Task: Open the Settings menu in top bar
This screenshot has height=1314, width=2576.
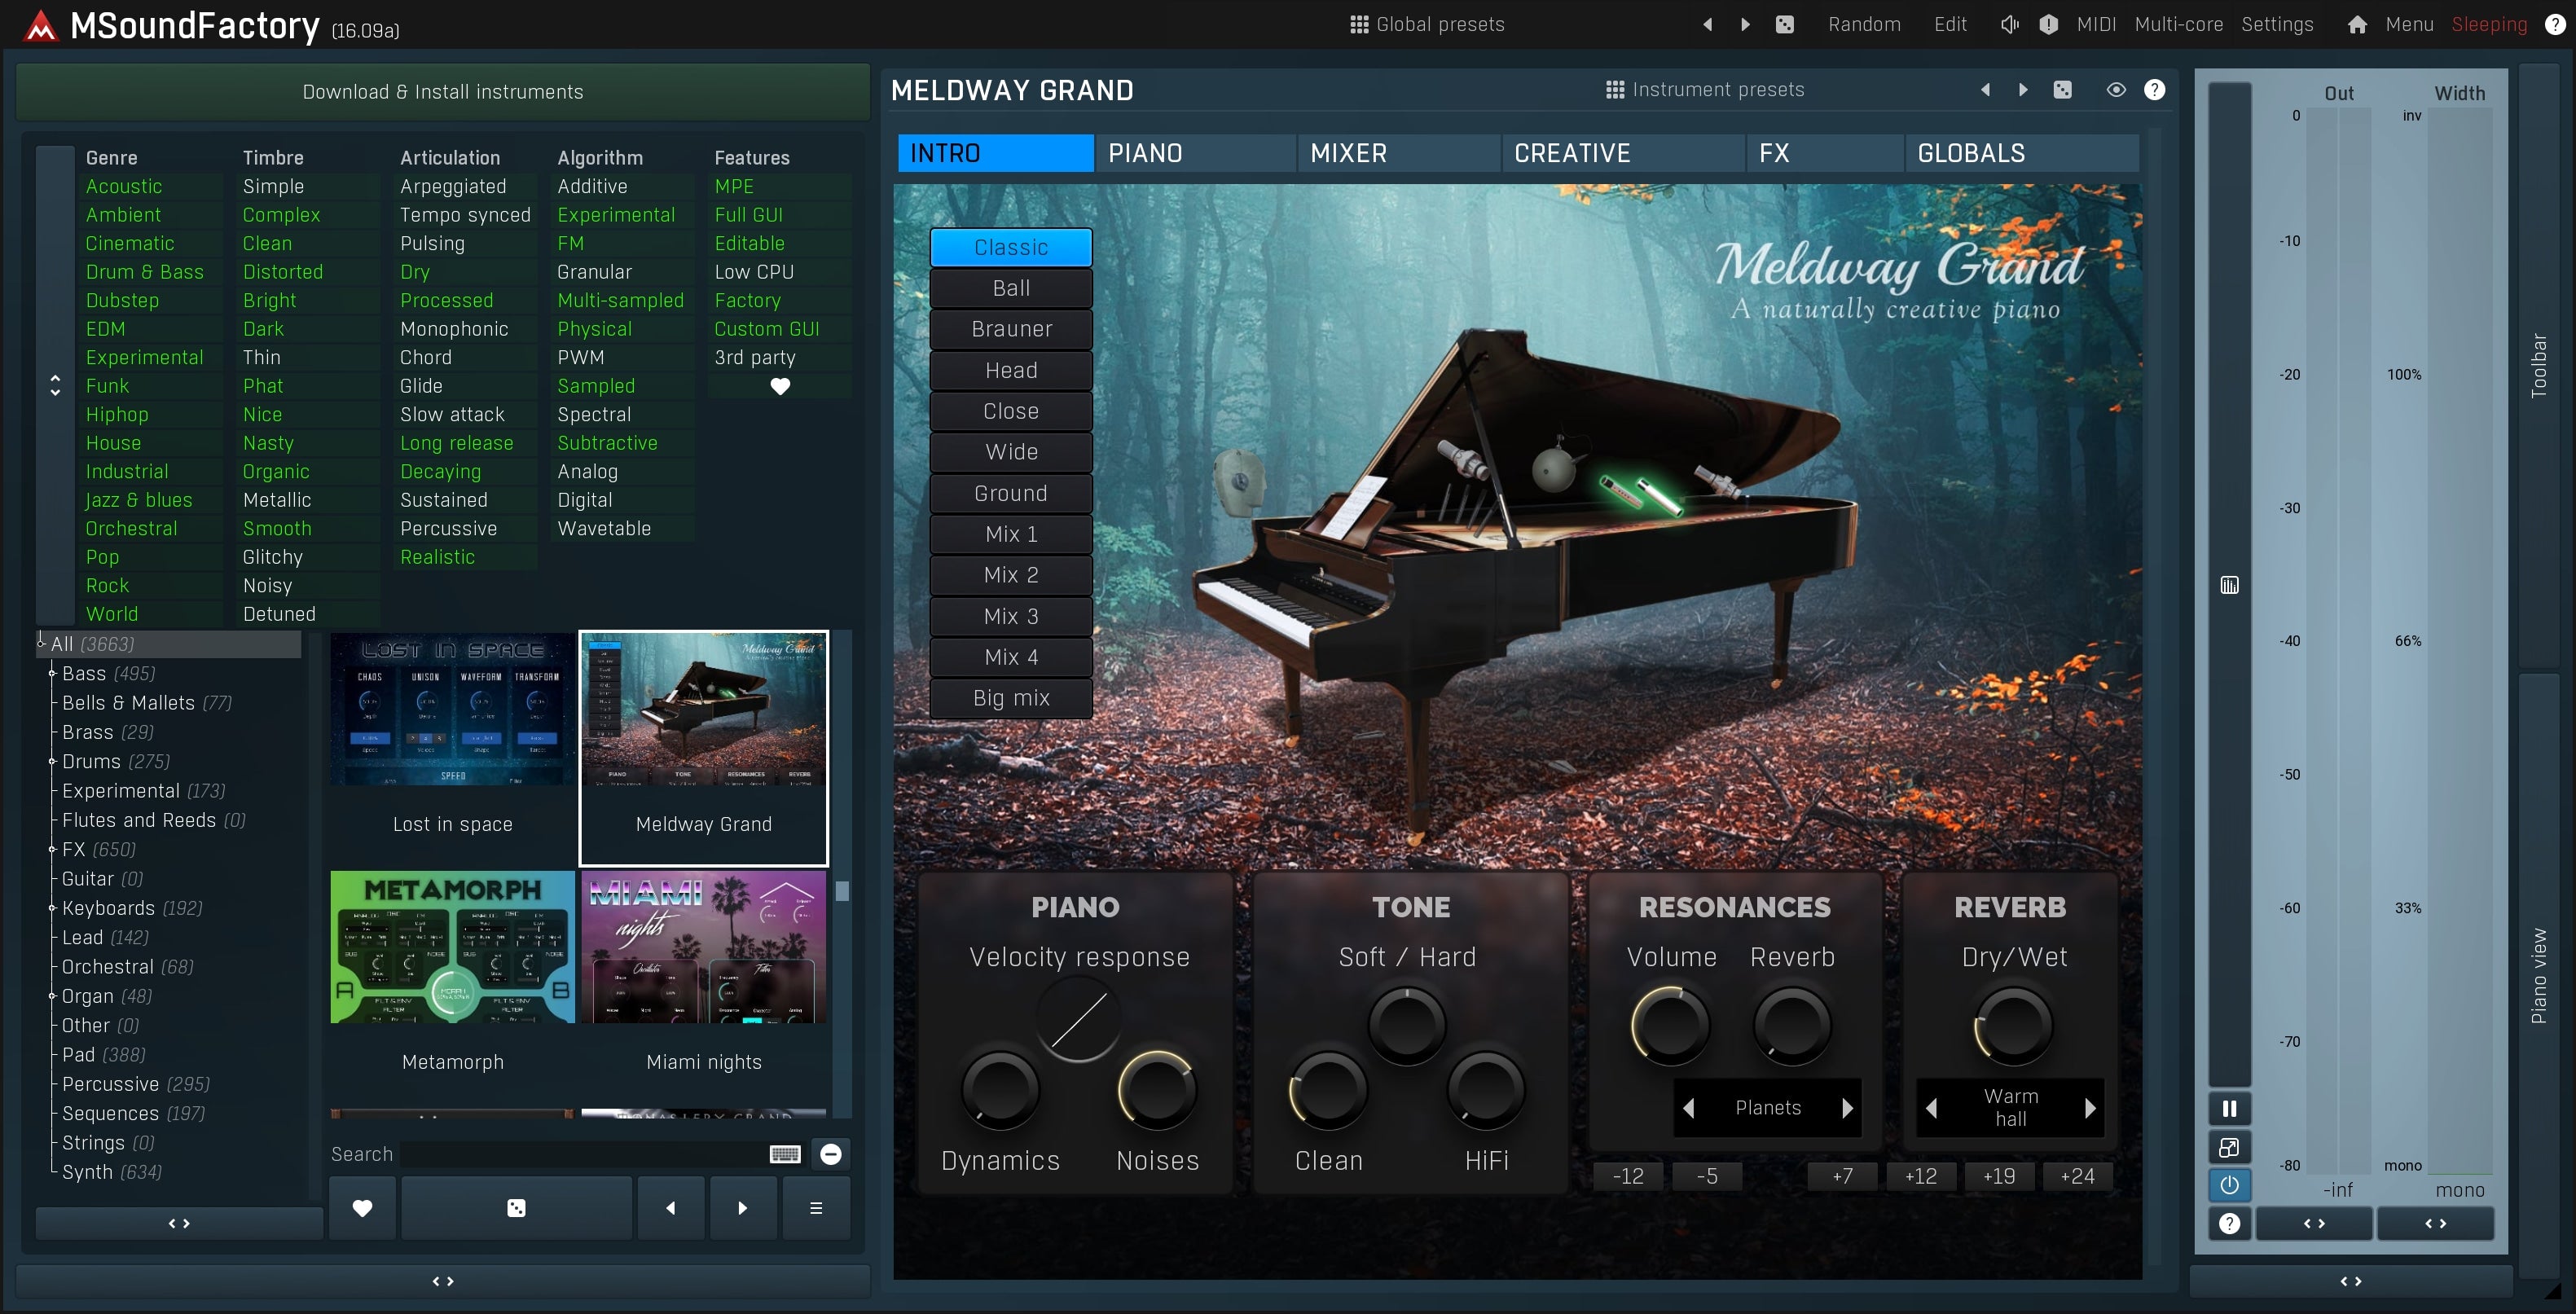Action: (x=2277, y=24)
